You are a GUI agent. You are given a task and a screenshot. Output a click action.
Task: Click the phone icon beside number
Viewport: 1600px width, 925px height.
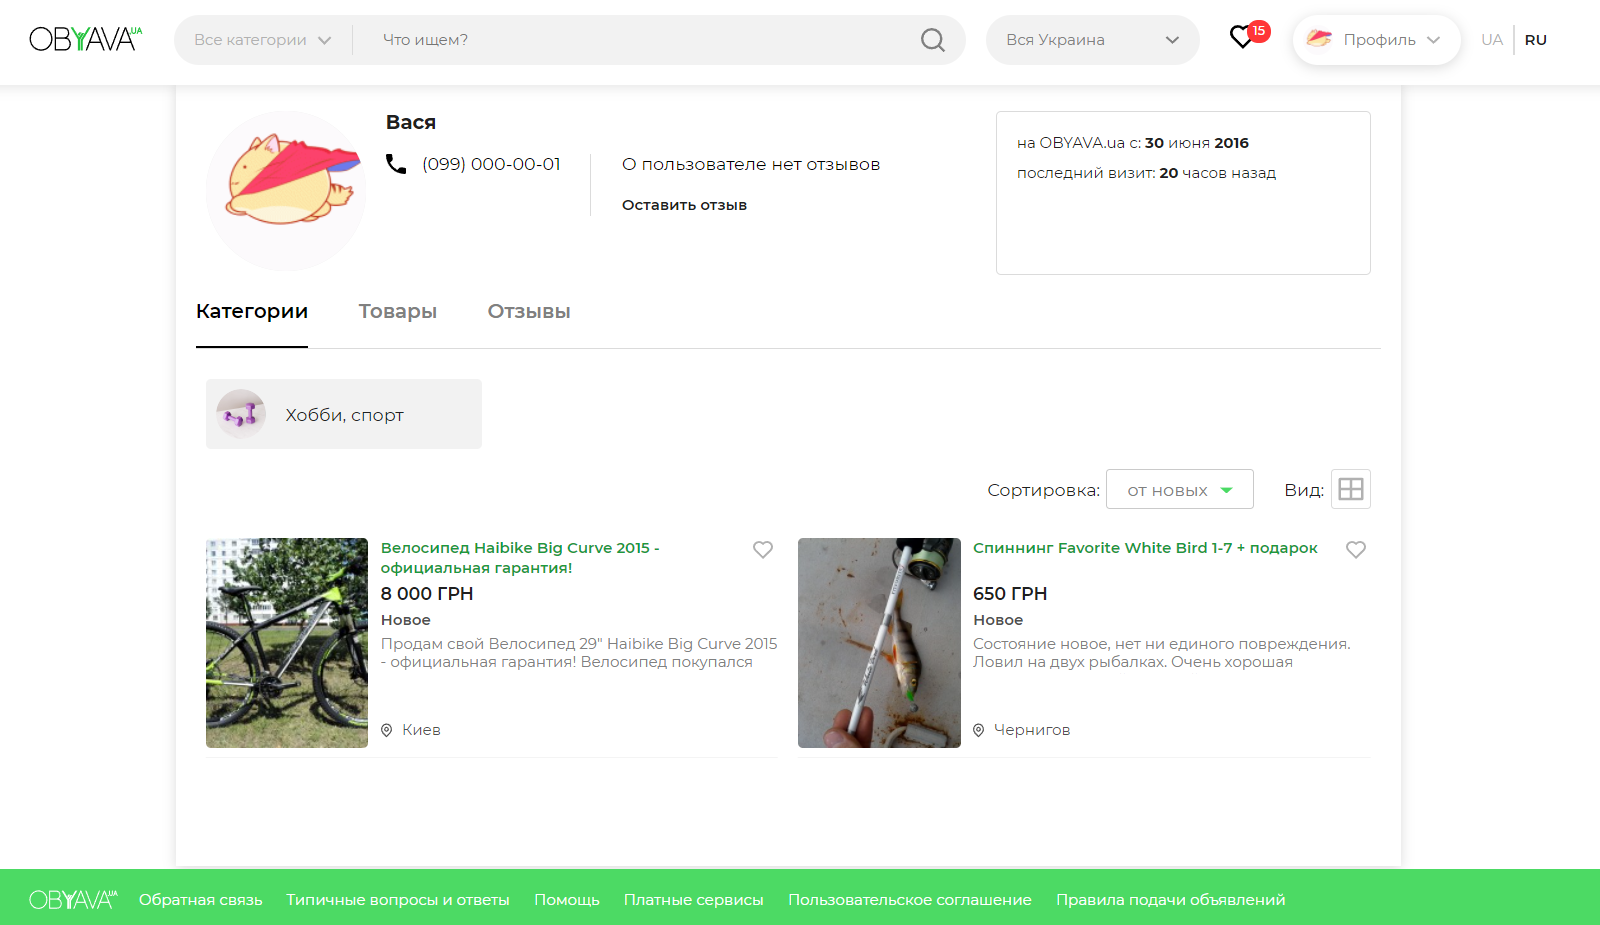(x=396, y=164)
